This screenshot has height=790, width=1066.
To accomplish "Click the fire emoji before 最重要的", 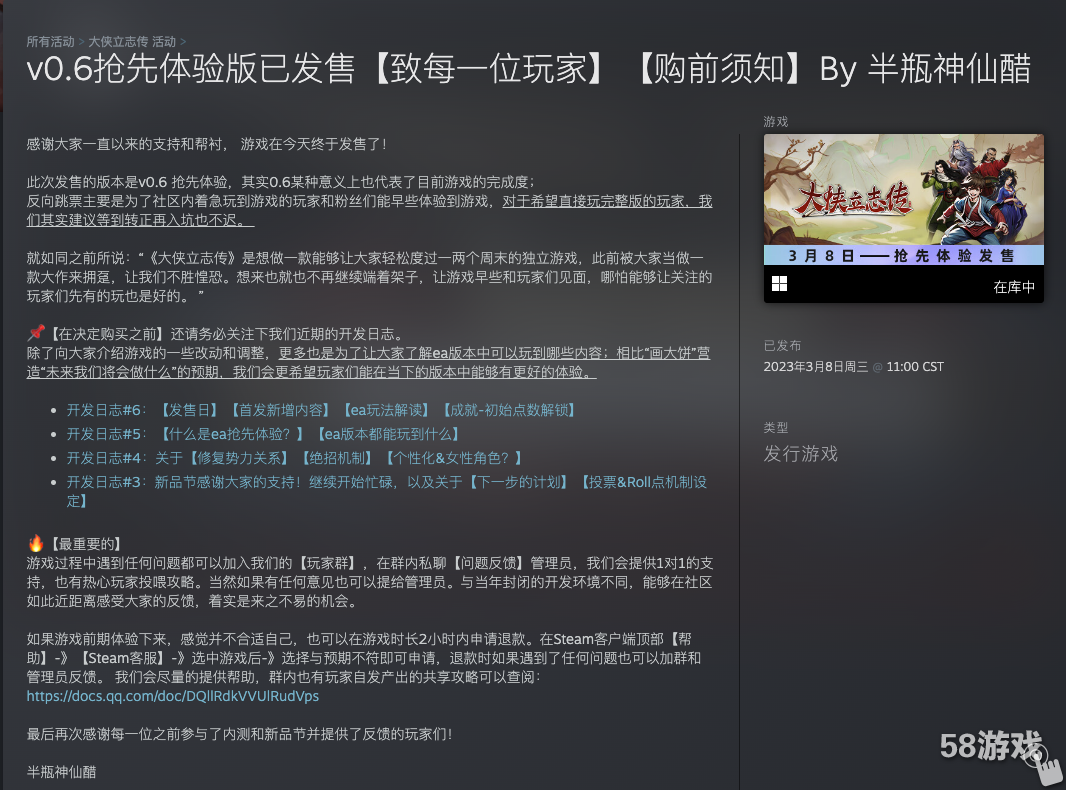I will click(x=36, y=543).
